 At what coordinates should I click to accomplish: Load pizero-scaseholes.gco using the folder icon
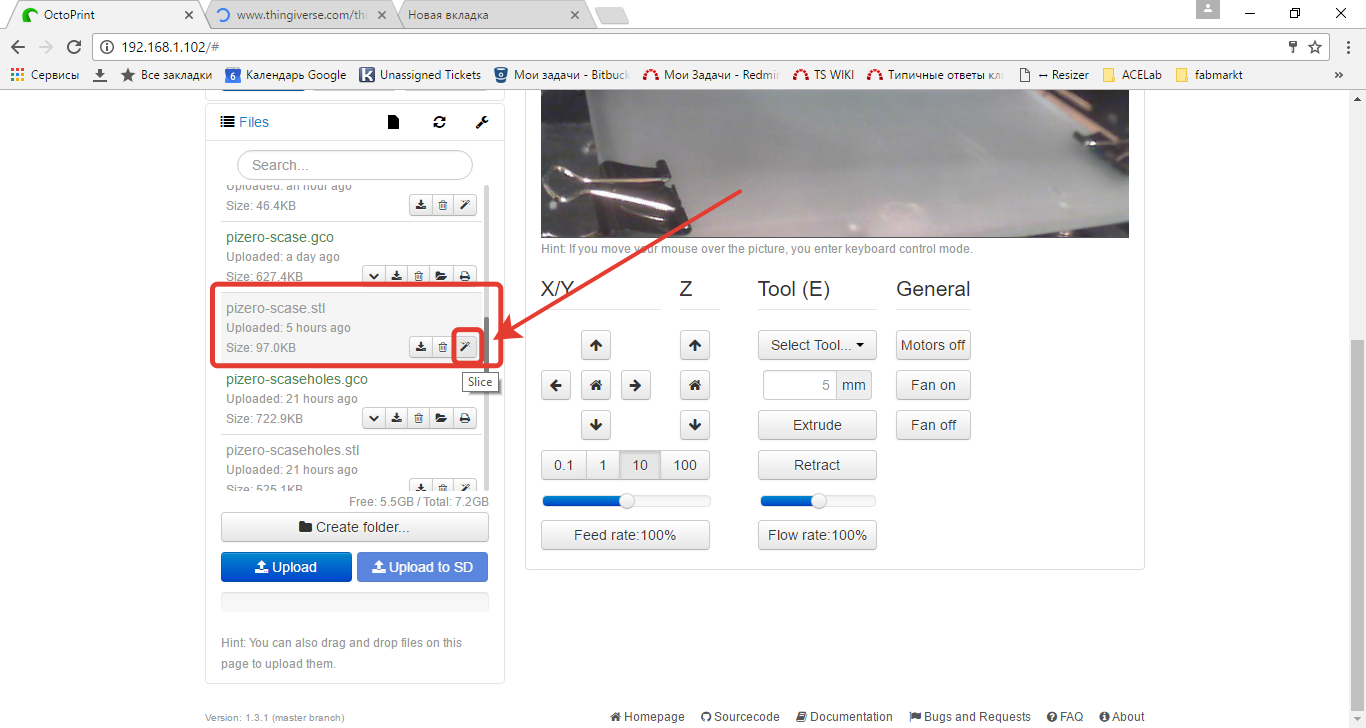(442, 418)
